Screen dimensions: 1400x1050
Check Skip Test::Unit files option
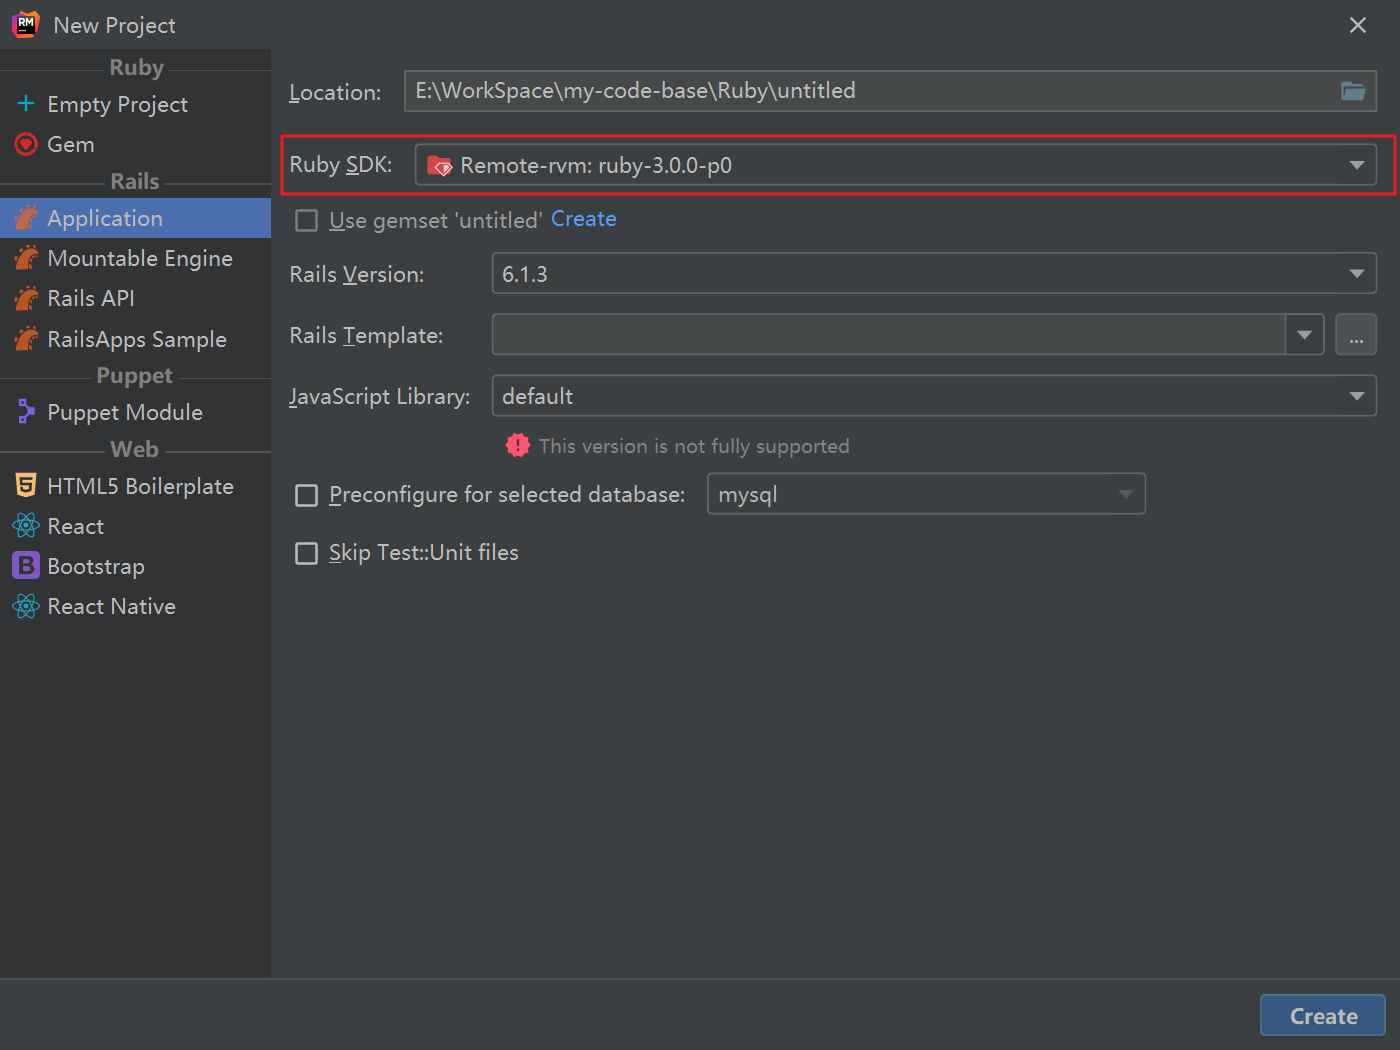click(307, 553)
